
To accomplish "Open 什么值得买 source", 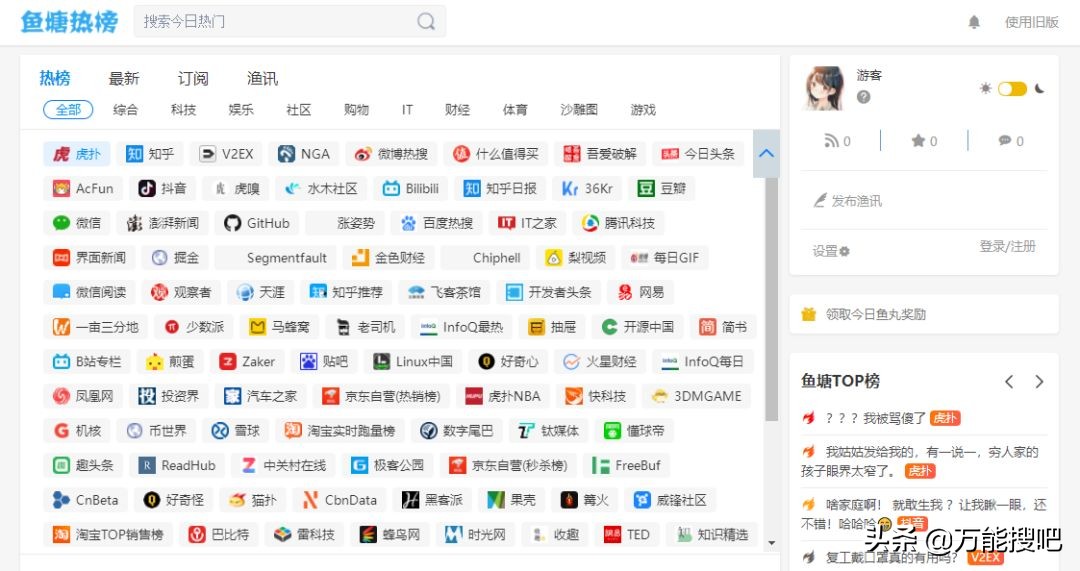I will point(495,154).
